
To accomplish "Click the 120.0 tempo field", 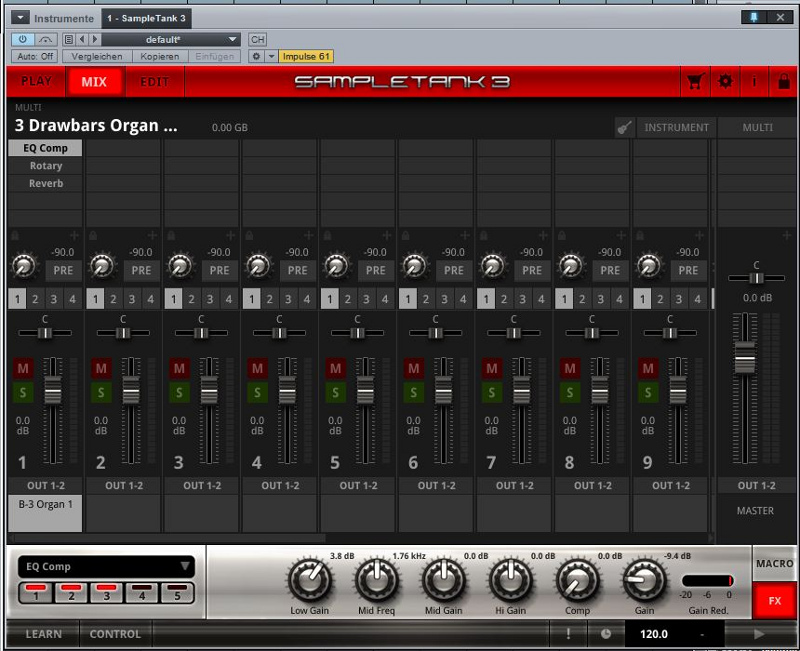I will tap(654, 634).
